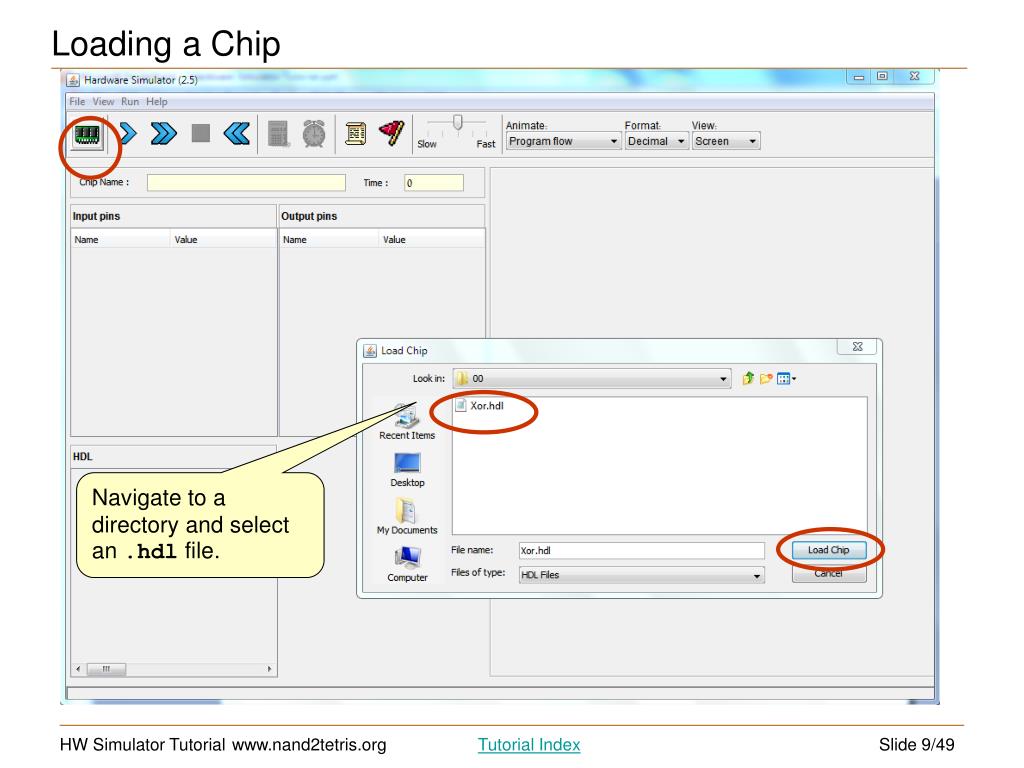
Task: Open the File menu
Action: [x=77, y=102]
